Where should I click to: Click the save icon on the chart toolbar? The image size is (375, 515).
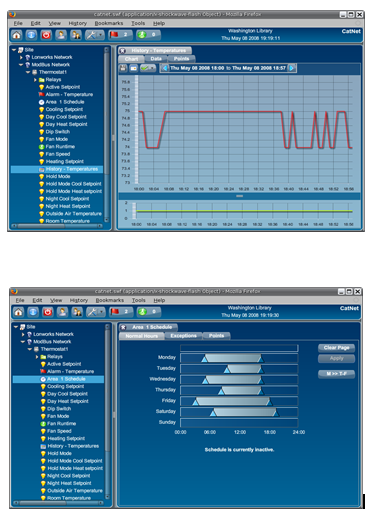123,68
